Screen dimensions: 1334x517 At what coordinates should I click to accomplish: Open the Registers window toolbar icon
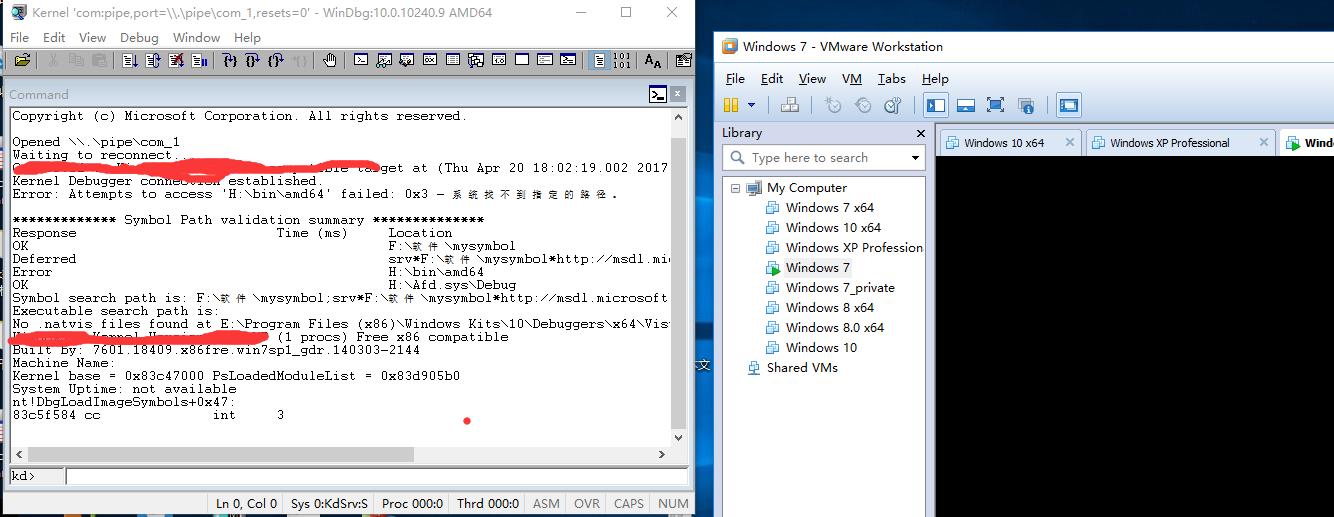coord(430,60)
